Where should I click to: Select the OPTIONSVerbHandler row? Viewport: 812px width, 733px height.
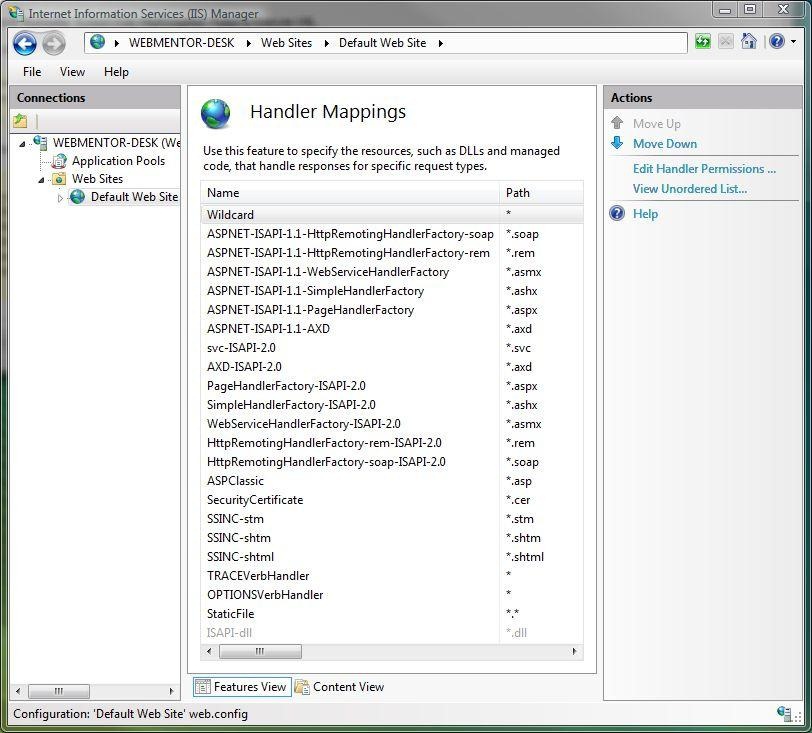click(392, 595)
